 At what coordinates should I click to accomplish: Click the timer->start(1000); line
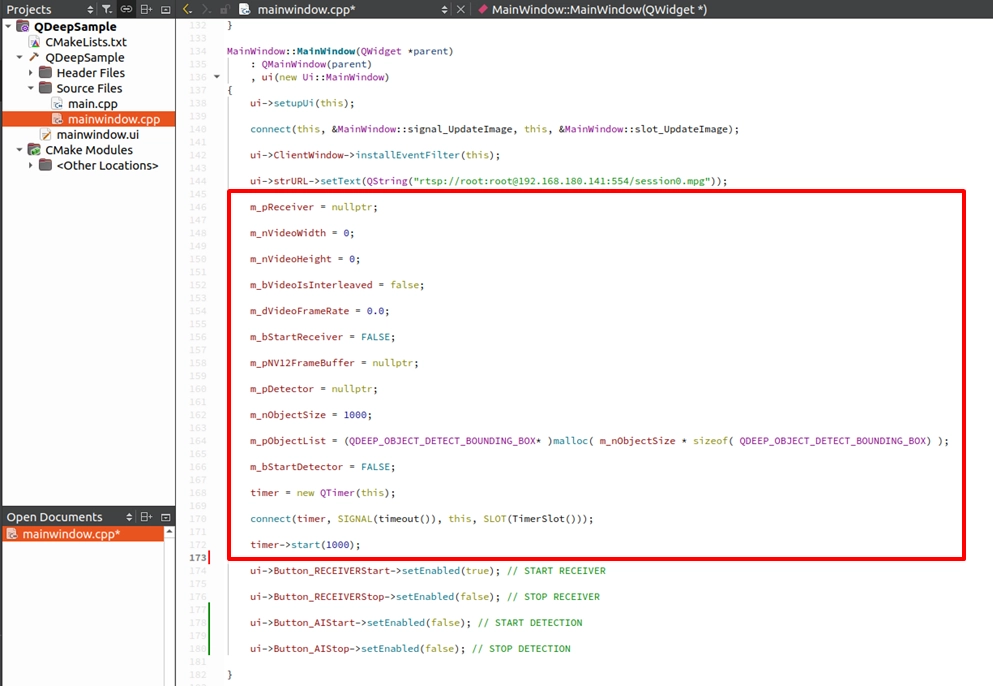click(305, 544)
